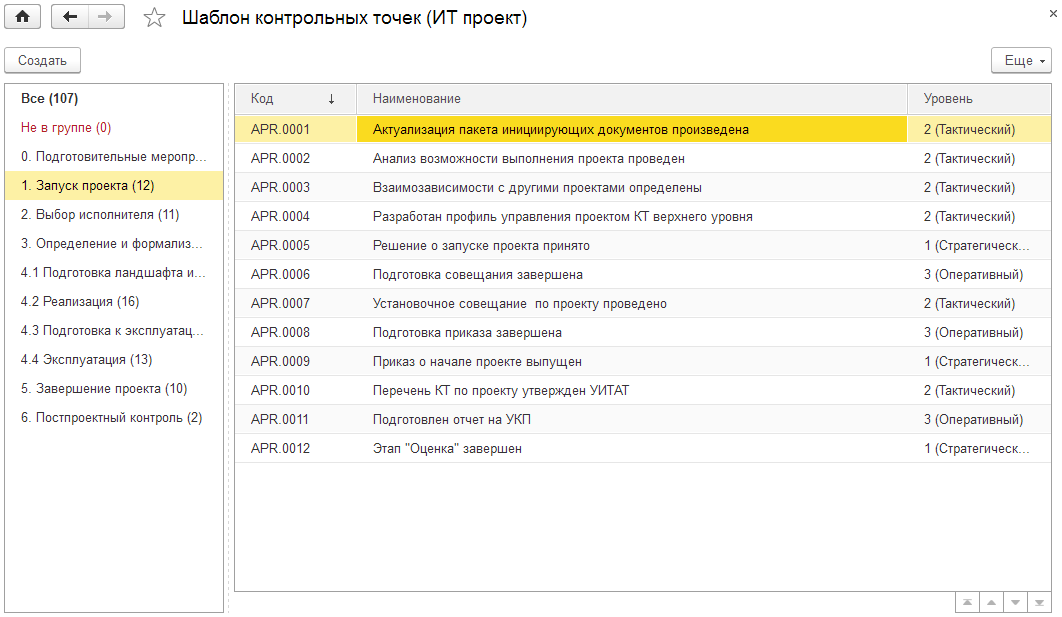
Task: Open group 5. Завершение проекта (10)
Action: tap(104, 389)
